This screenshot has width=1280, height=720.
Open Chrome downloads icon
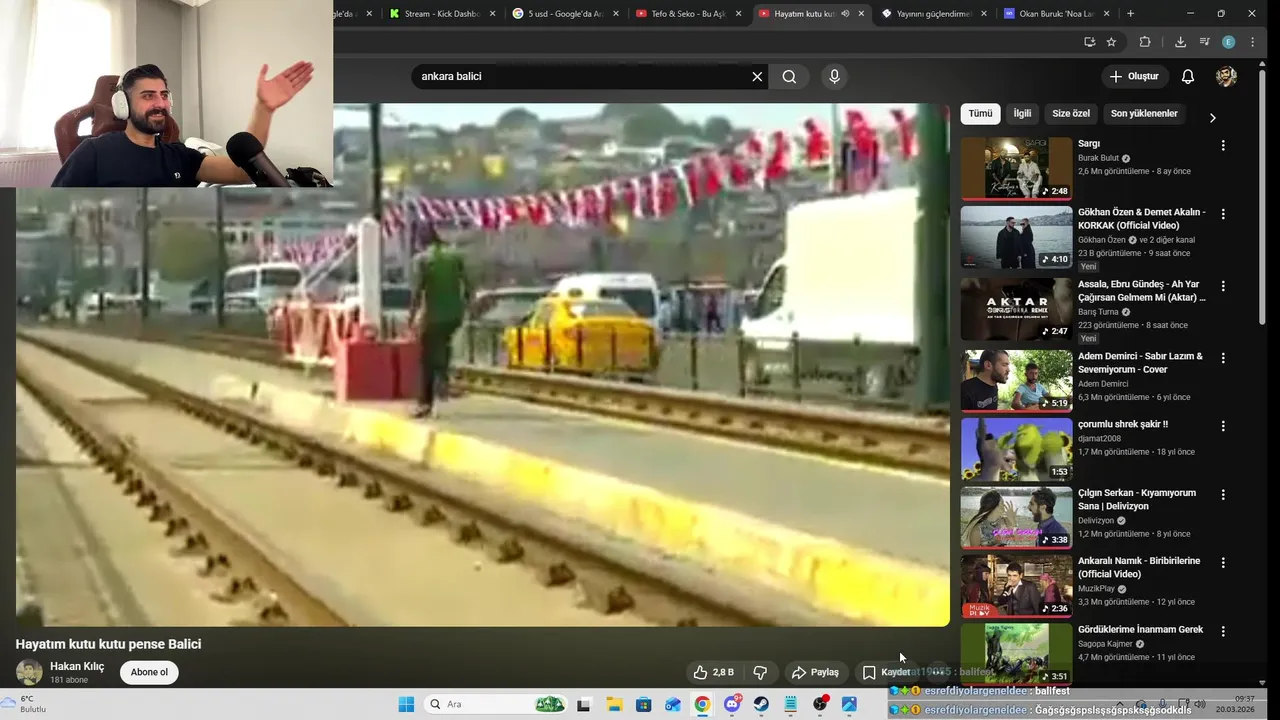pyautogui.click(x=1180, y=42)
